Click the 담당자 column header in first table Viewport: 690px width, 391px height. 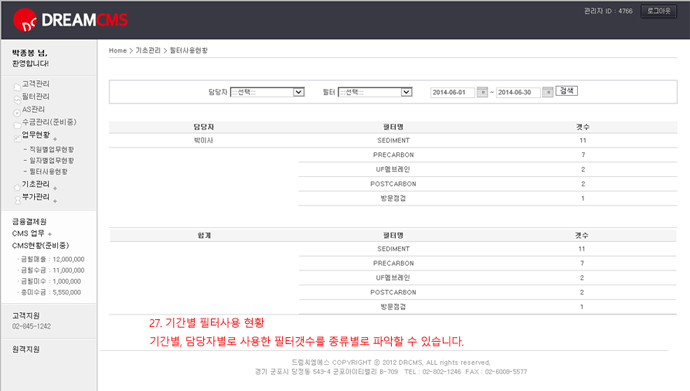(204, 127)
